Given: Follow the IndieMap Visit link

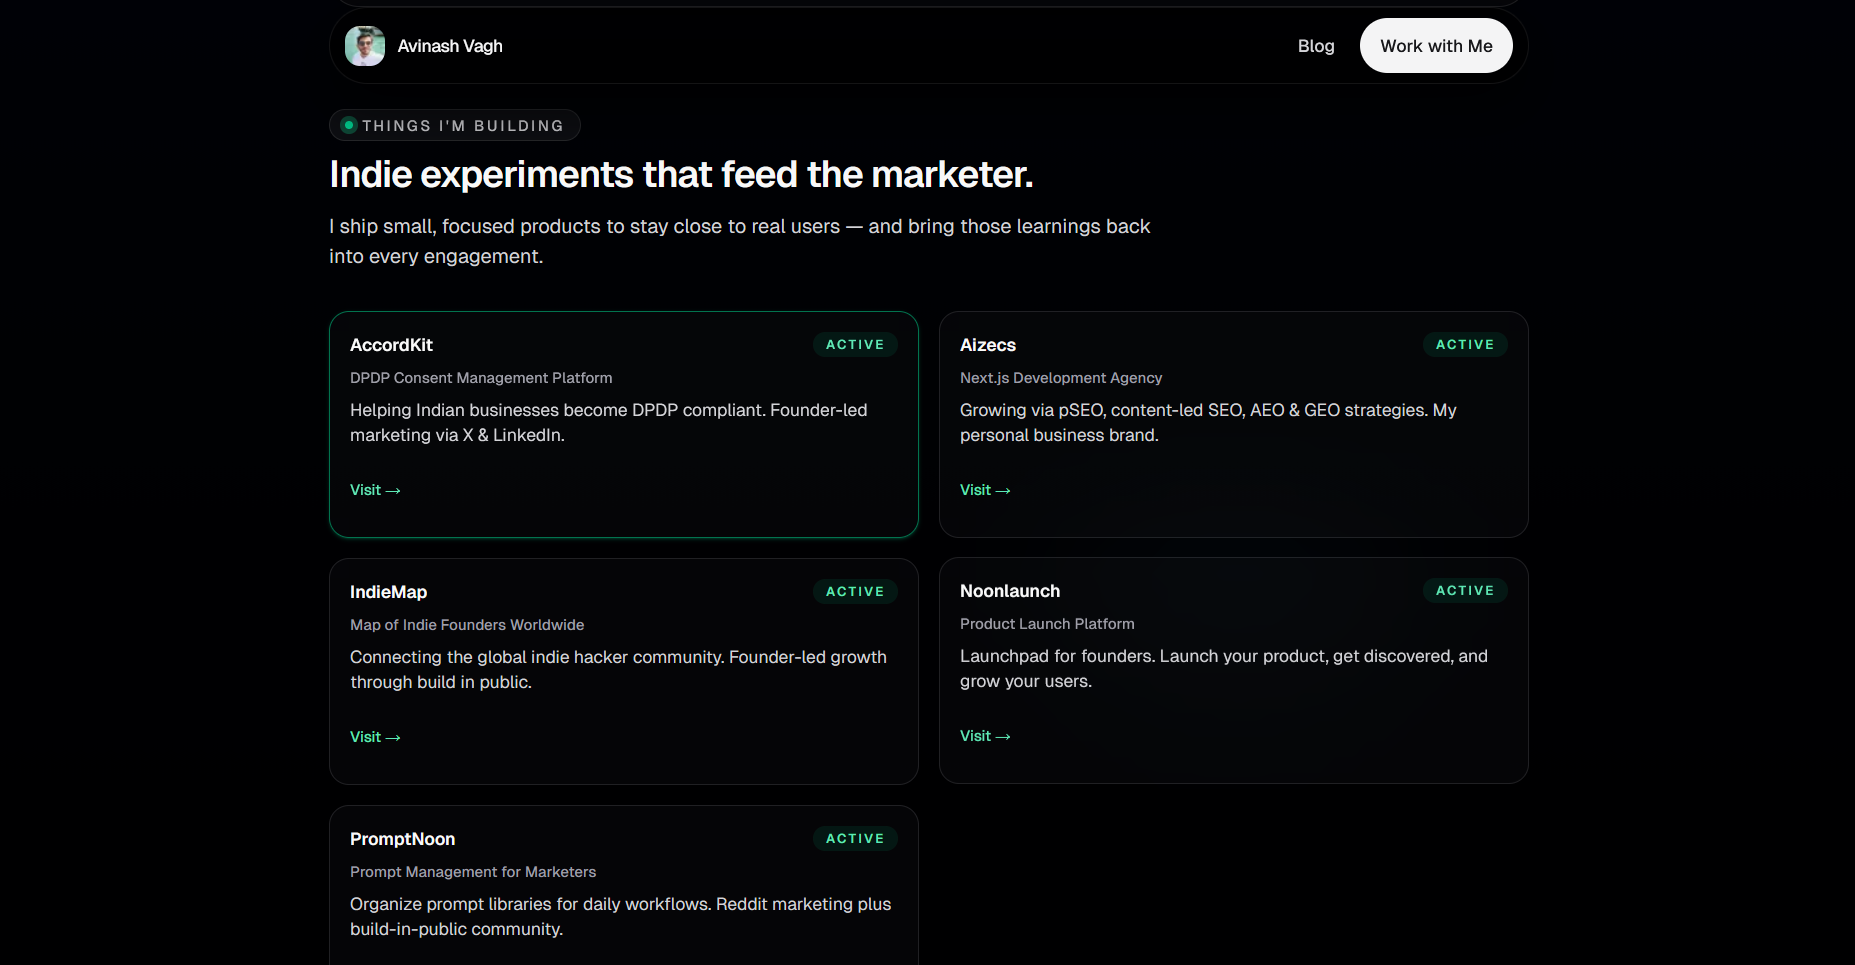Looking at the screenshot, I should click(374, 737).
